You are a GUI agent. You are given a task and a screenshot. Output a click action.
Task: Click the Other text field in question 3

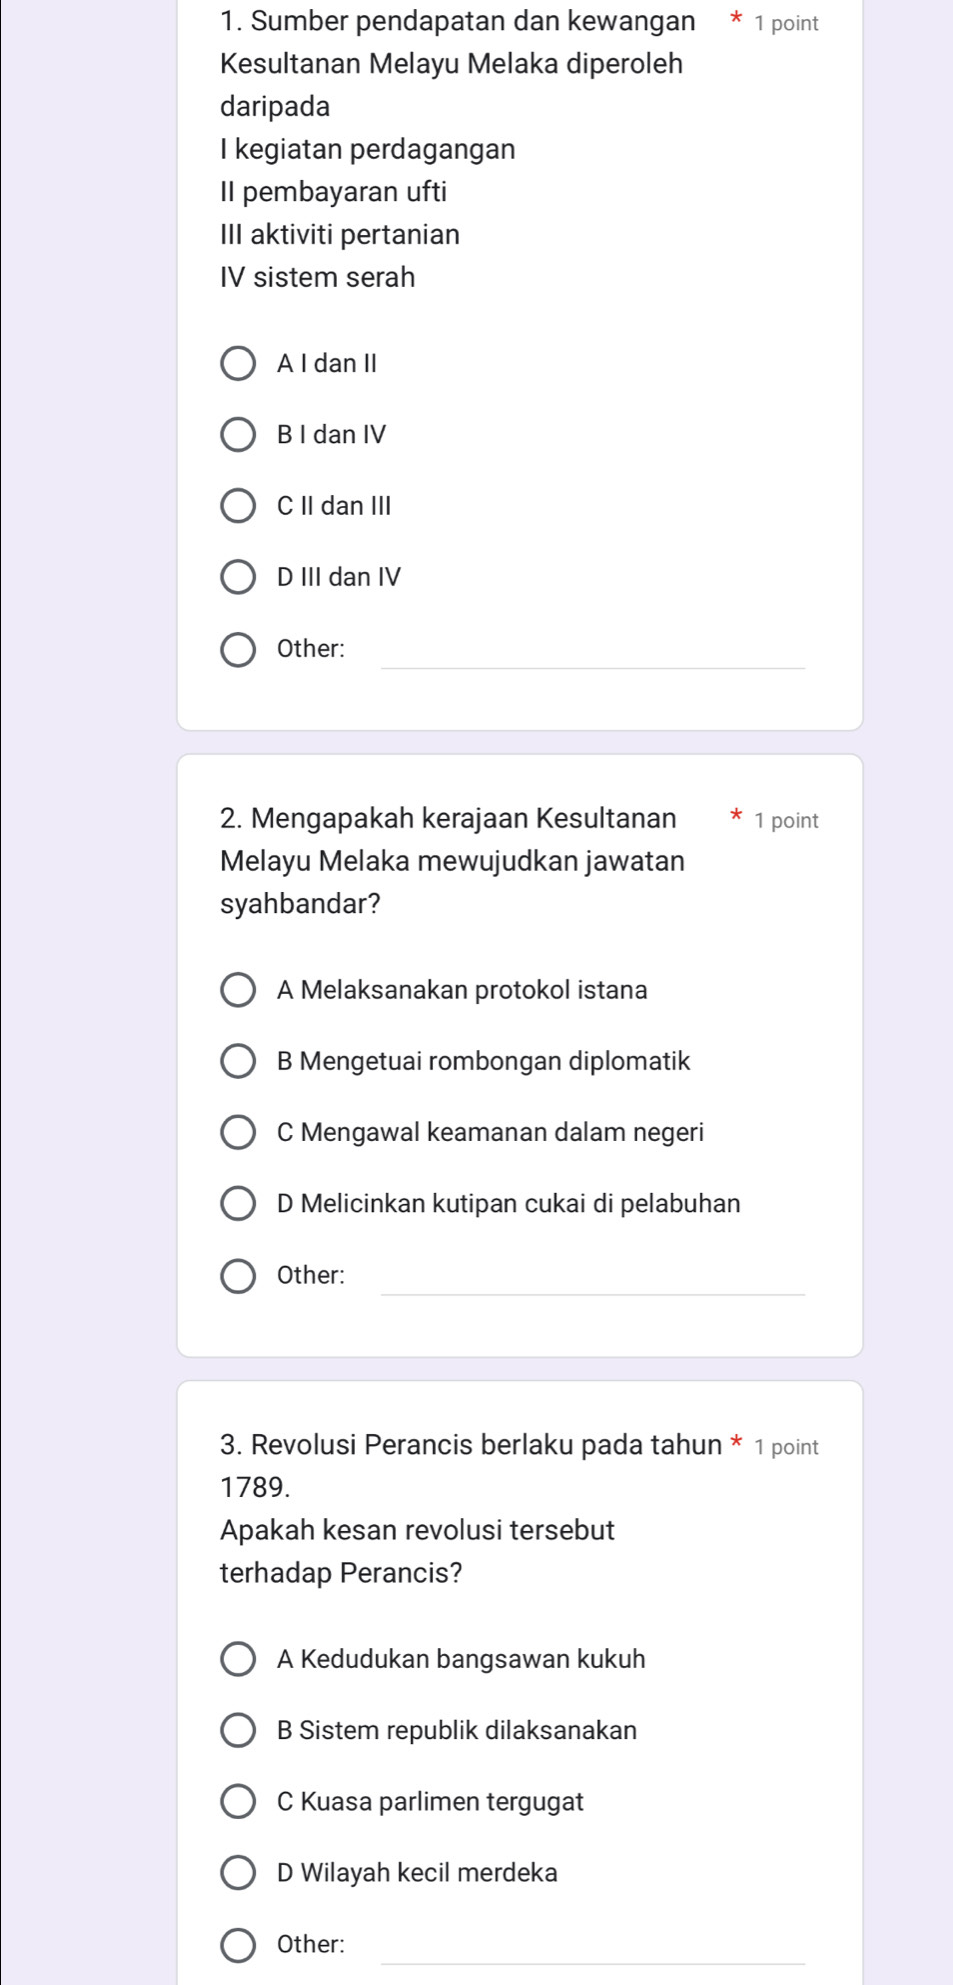593,1948
